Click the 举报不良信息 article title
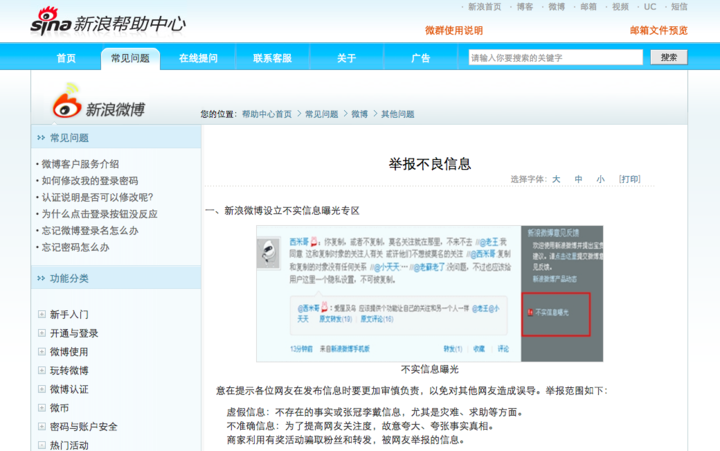Screen dimensions: 720x451 click(x=430, y=164)
